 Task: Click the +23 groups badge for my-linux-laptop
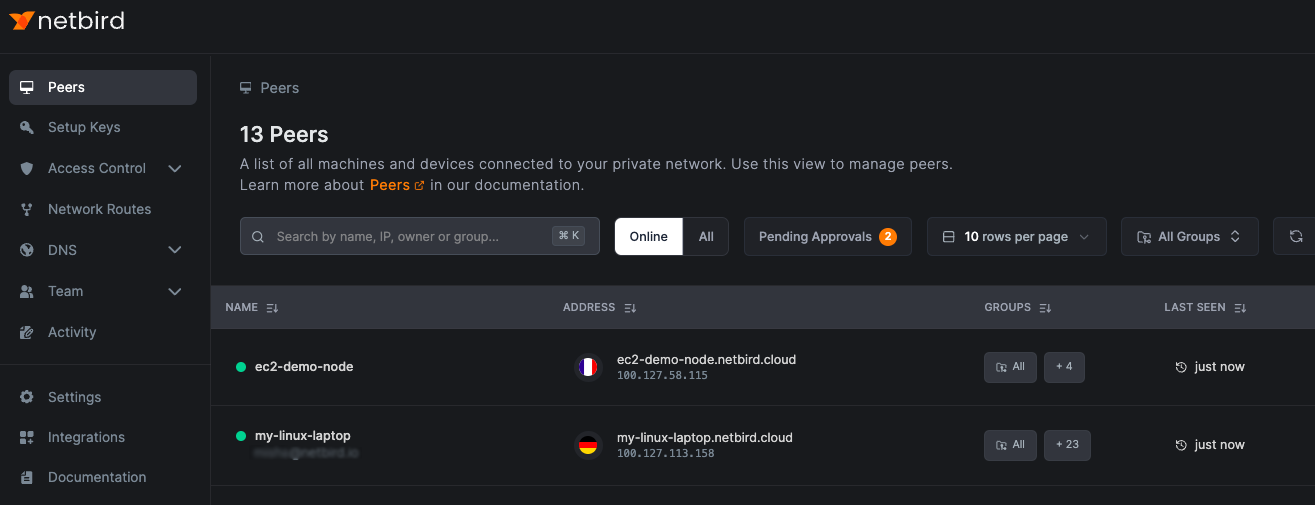pos(1067,445)
